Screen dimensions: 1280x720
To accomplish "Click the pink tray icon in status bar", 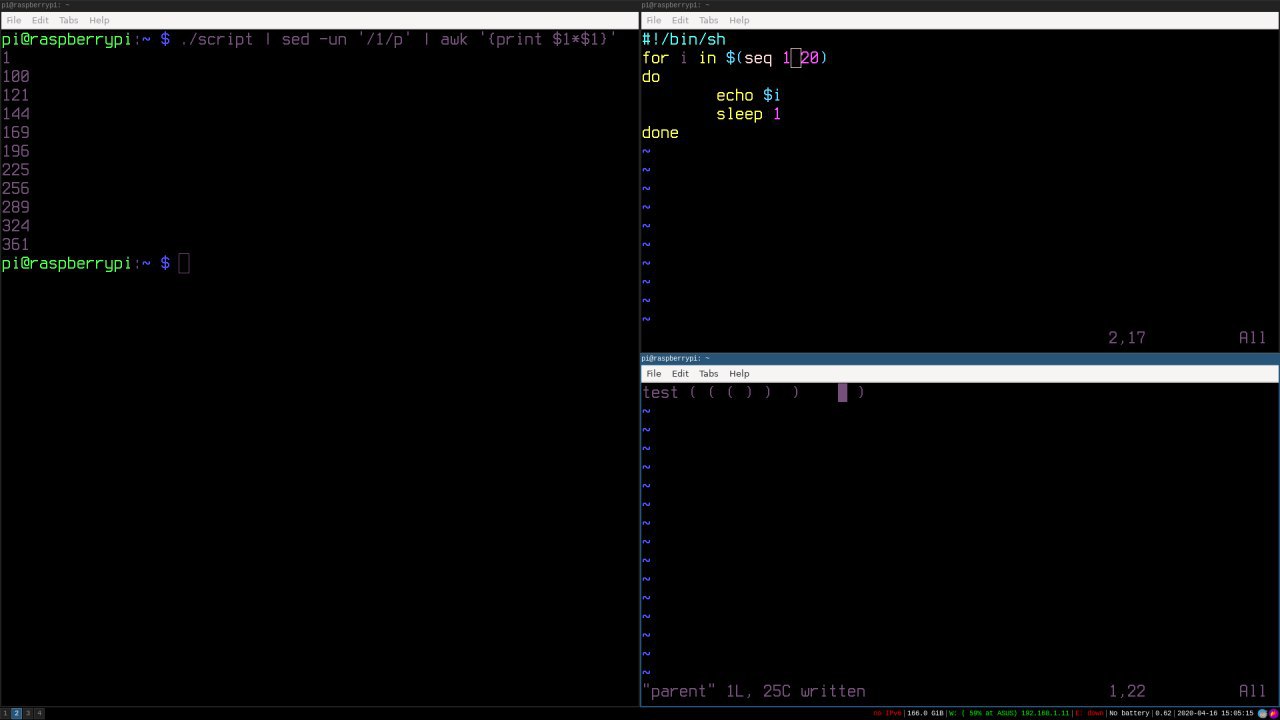I will click(1273, 713).
